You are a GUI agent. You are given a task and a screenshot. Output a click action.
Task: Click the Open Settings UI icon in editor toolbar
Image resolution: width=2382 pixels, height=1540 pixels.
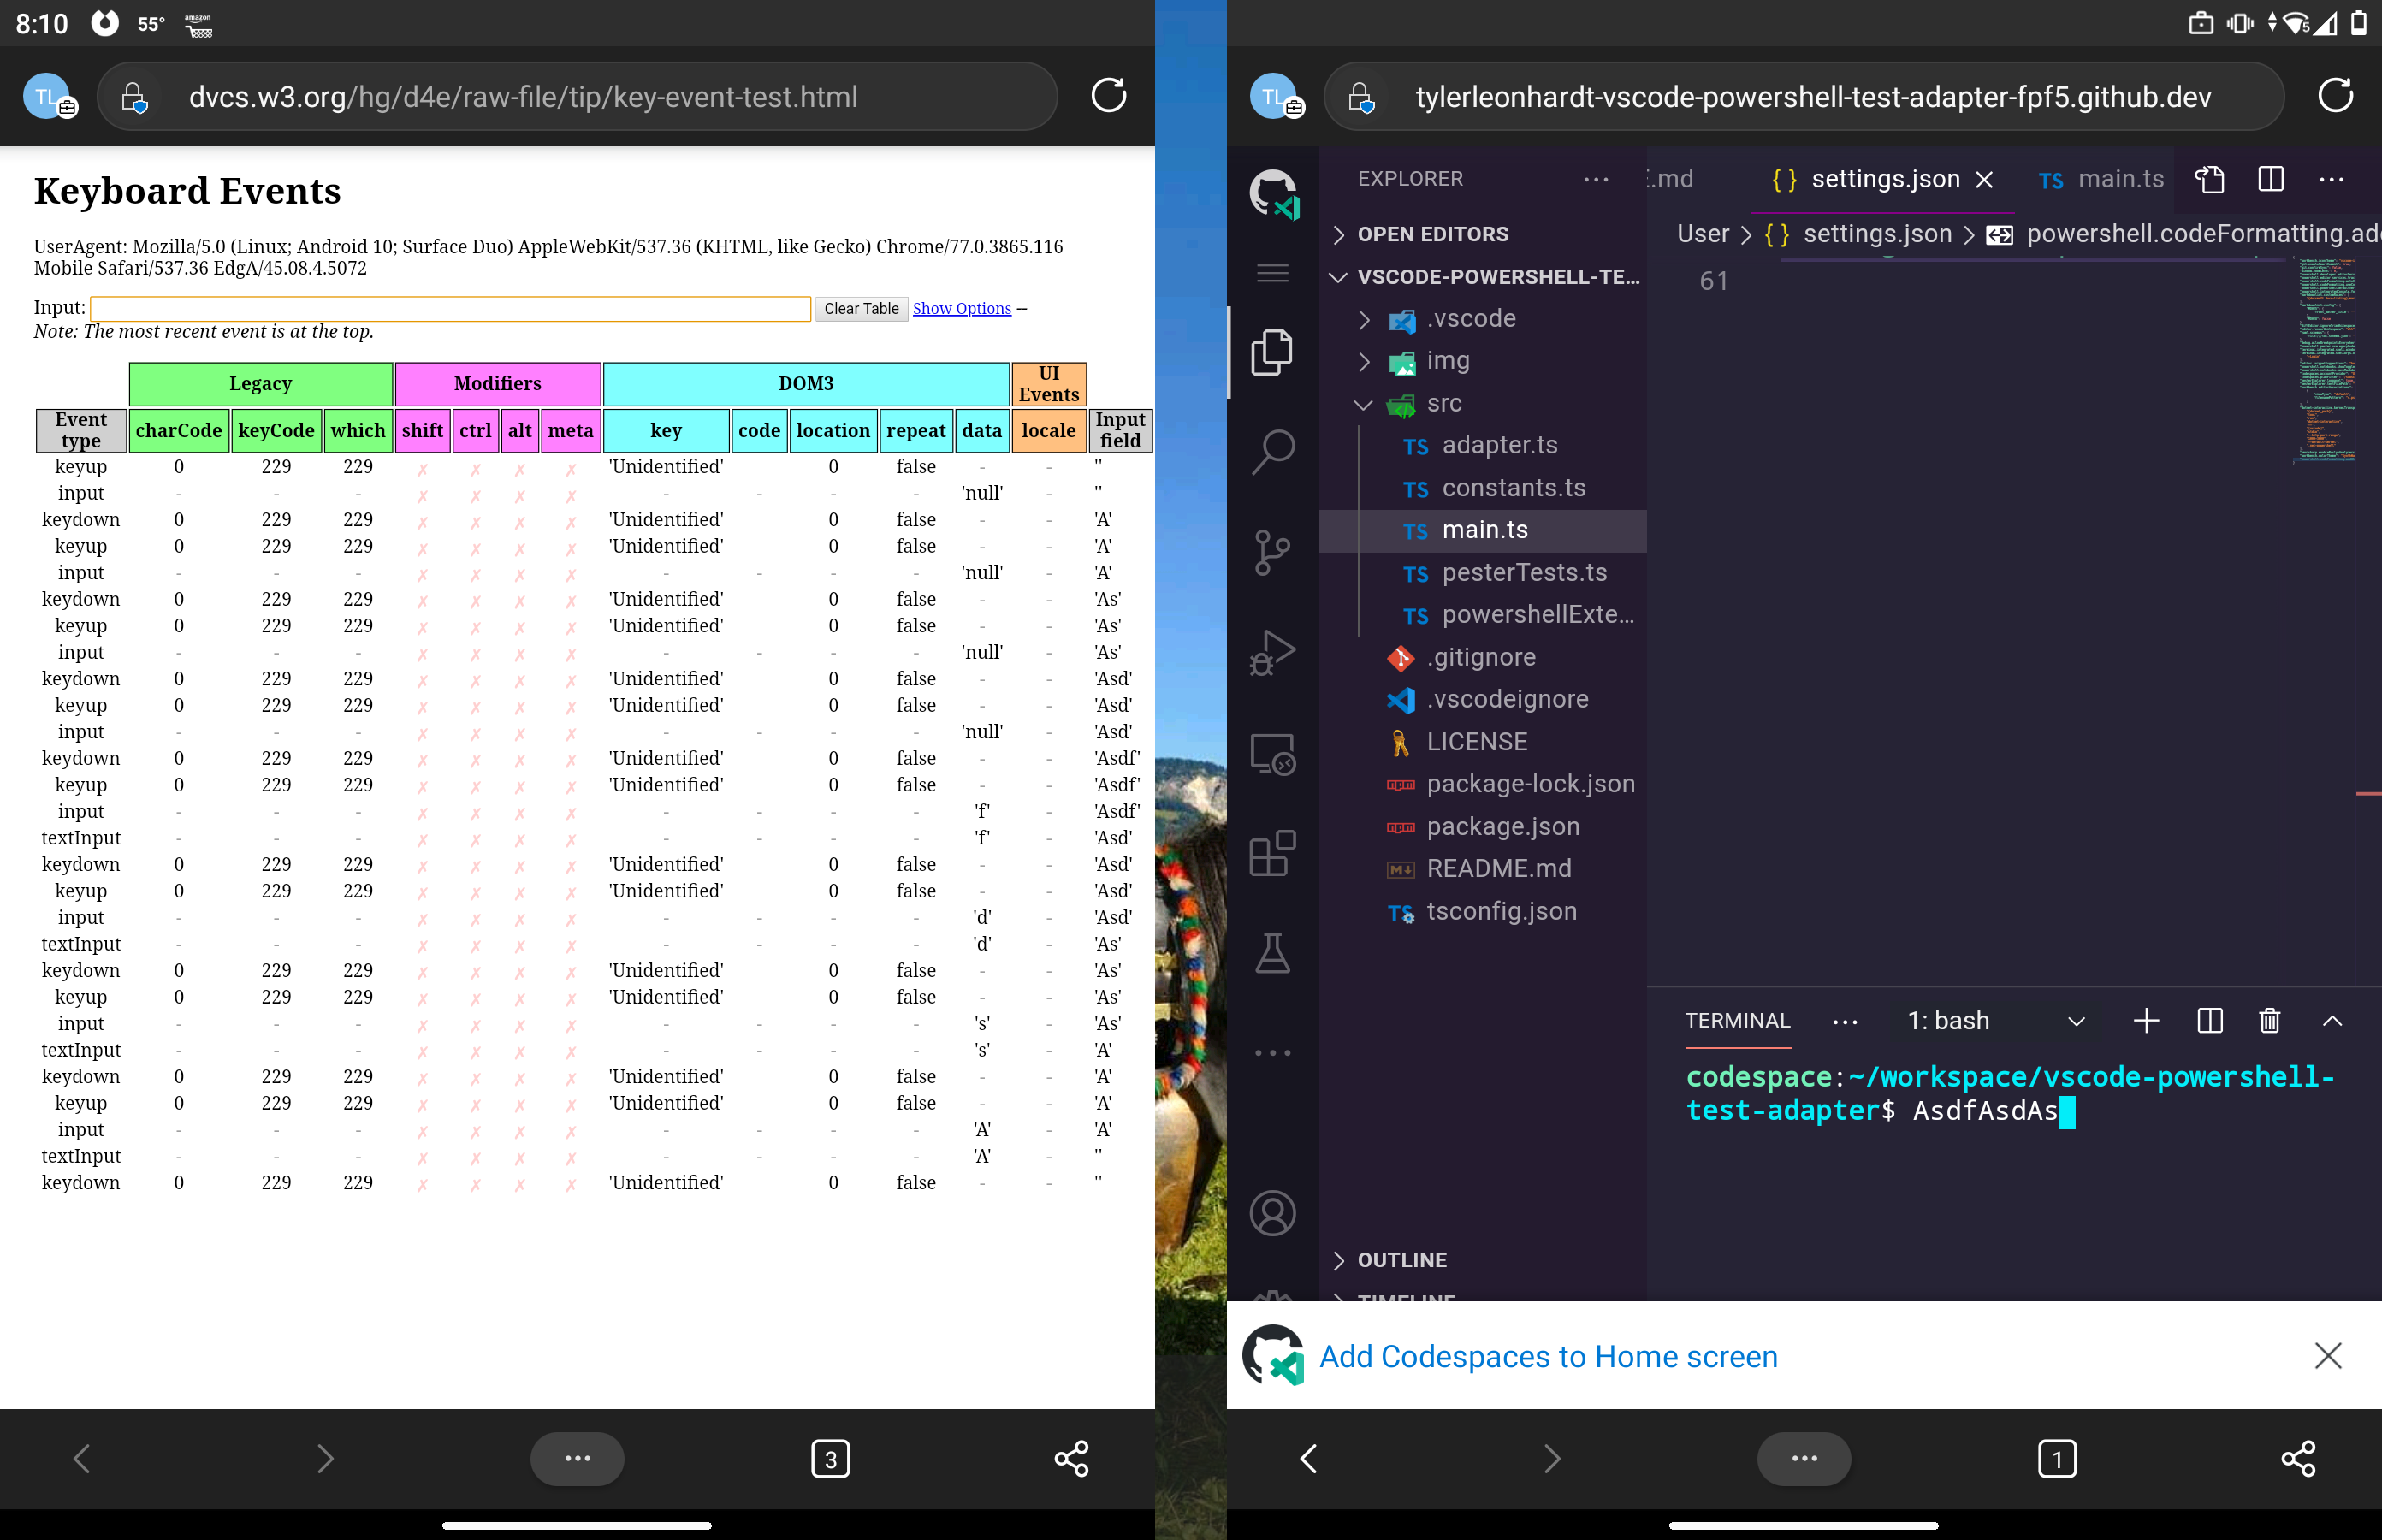(2209, 179)
